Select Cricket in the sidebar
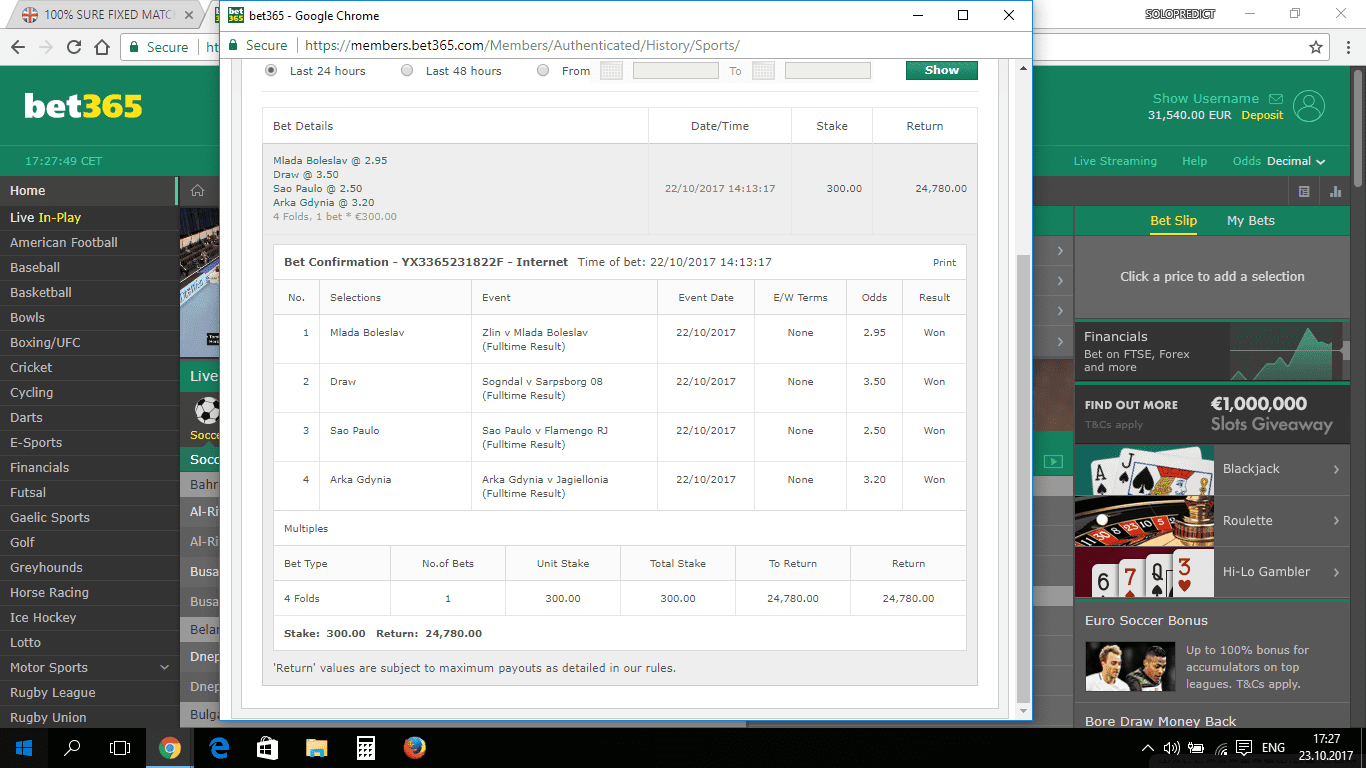The height and width of the screenshot is (768, 1366). (x=88, y=367)
